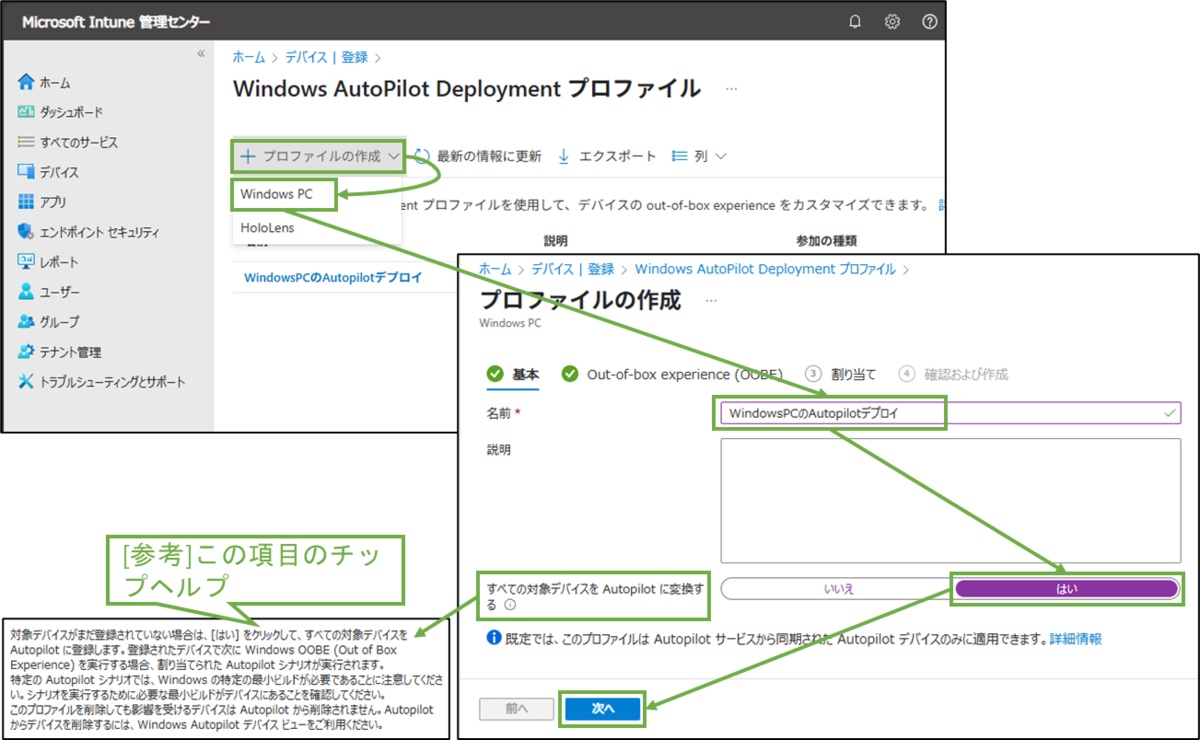The image size is (1200, 740).
Task: Click the デバイス icon in sidebar
Action: [x=26, y=172]
